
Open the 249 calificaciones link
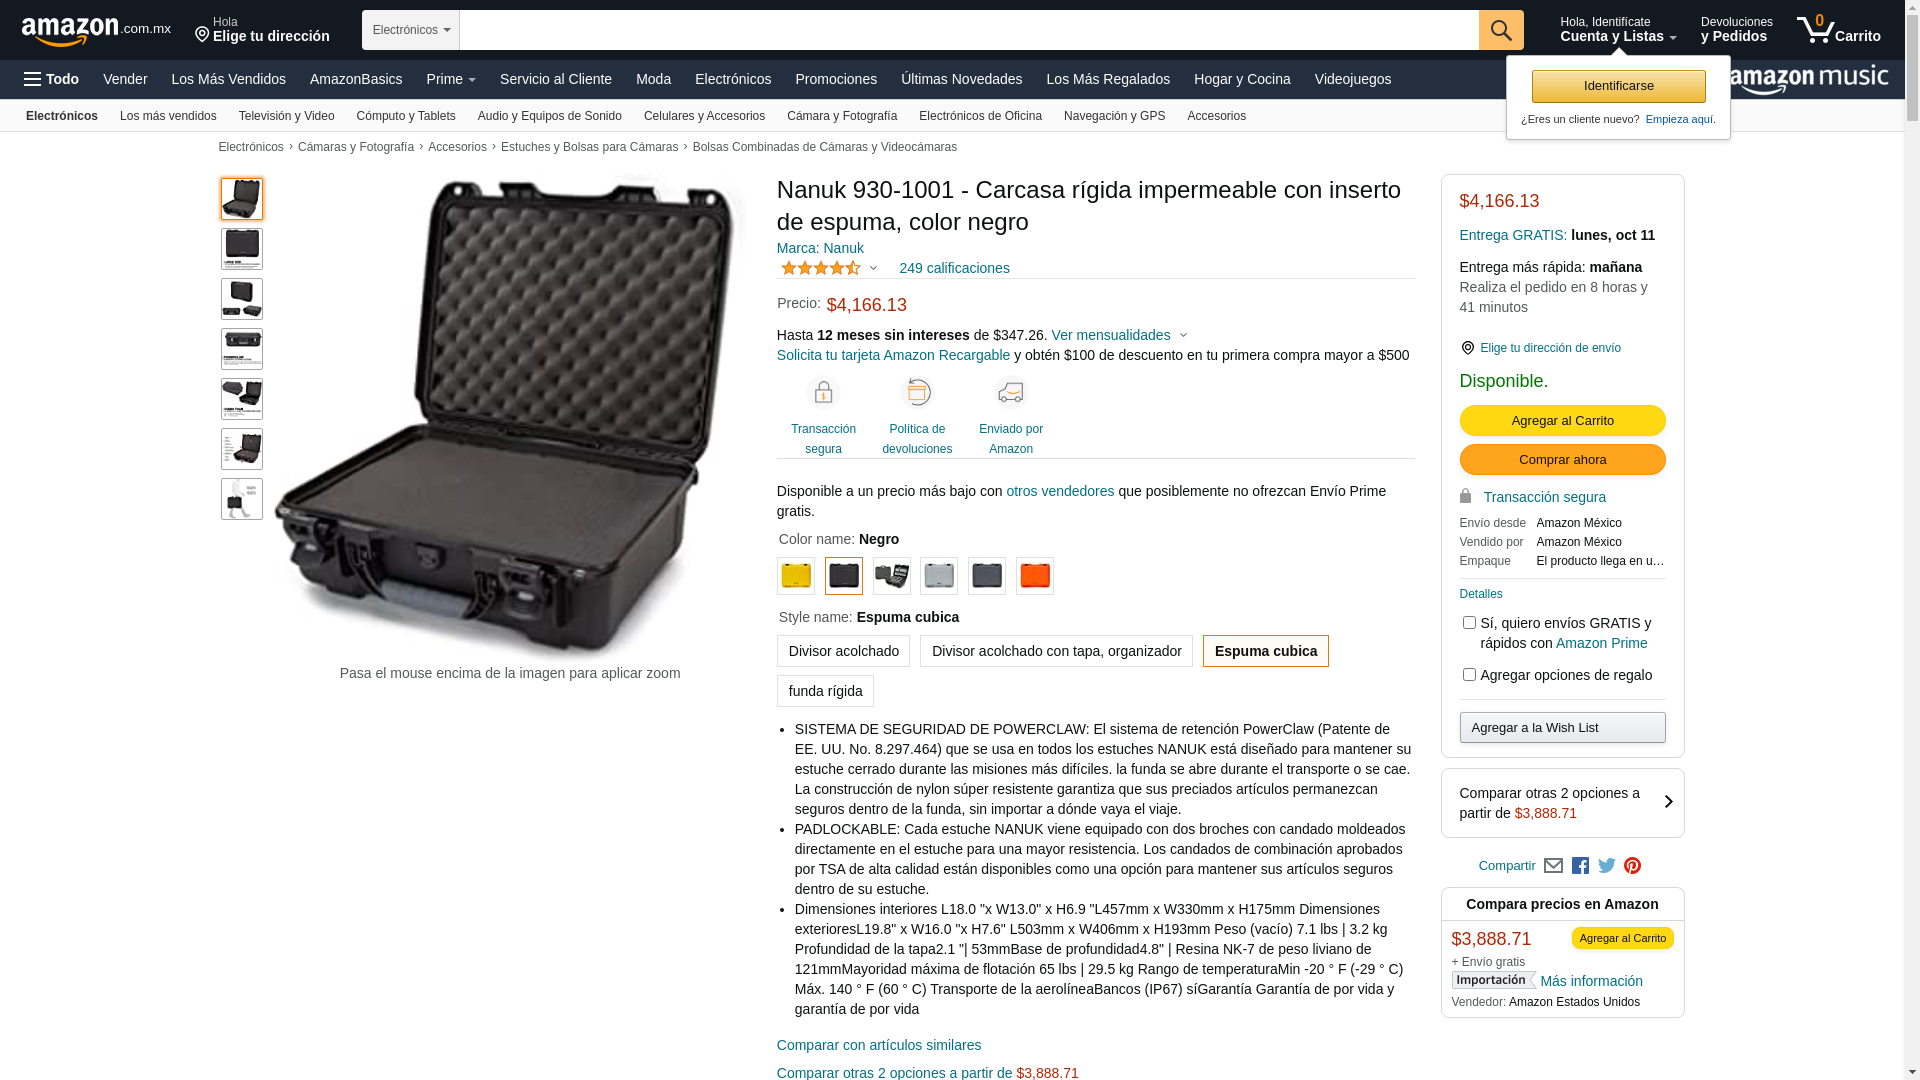pyautogui.click(x=954, y=268)
